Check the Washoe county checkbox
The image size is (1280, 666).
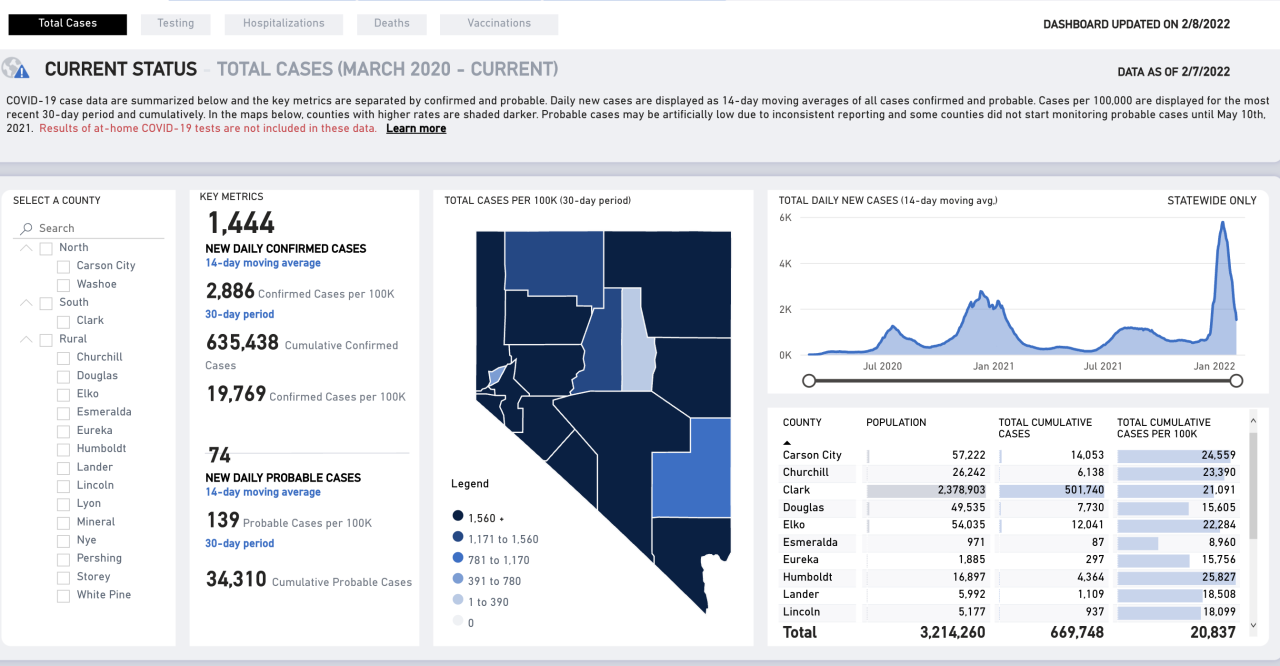click(x=63, y=284)
